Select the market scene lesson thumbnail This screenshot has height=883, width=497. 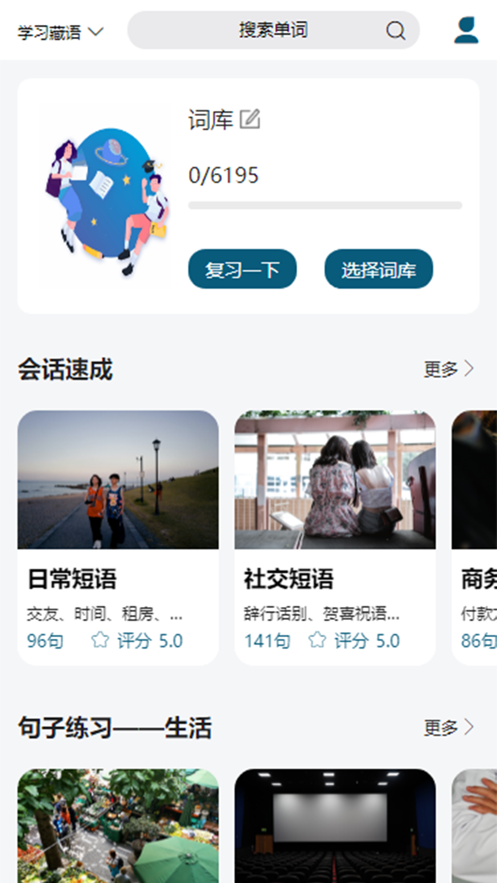point(118,826)
